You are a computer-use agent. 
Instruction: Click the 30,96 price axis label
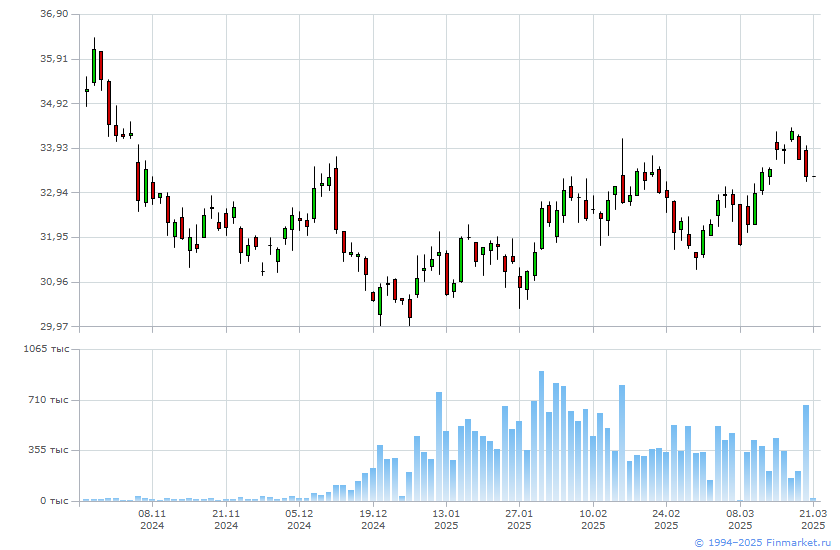[54, 282]
